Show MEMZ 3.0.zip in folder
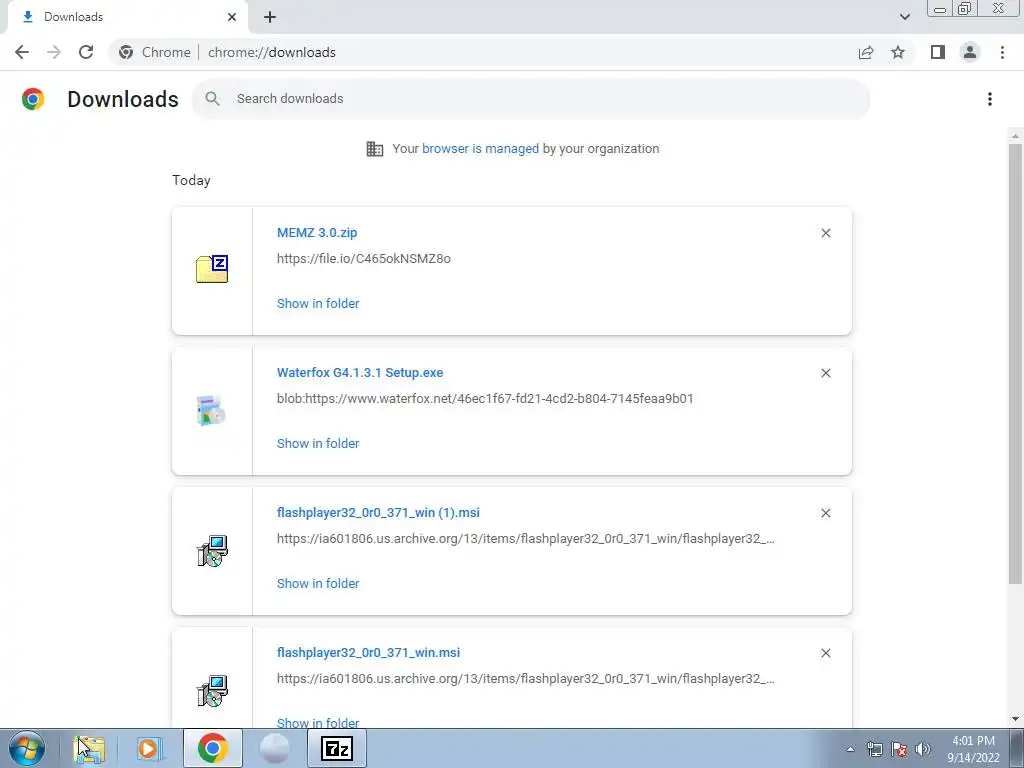 pos(318,303)
